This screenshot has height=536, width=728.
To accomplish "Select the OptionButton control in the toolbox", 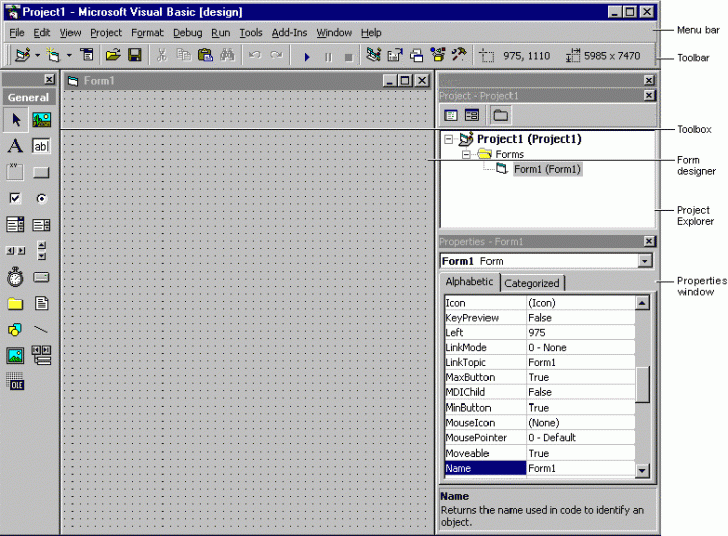I will [x=42, y=198].
